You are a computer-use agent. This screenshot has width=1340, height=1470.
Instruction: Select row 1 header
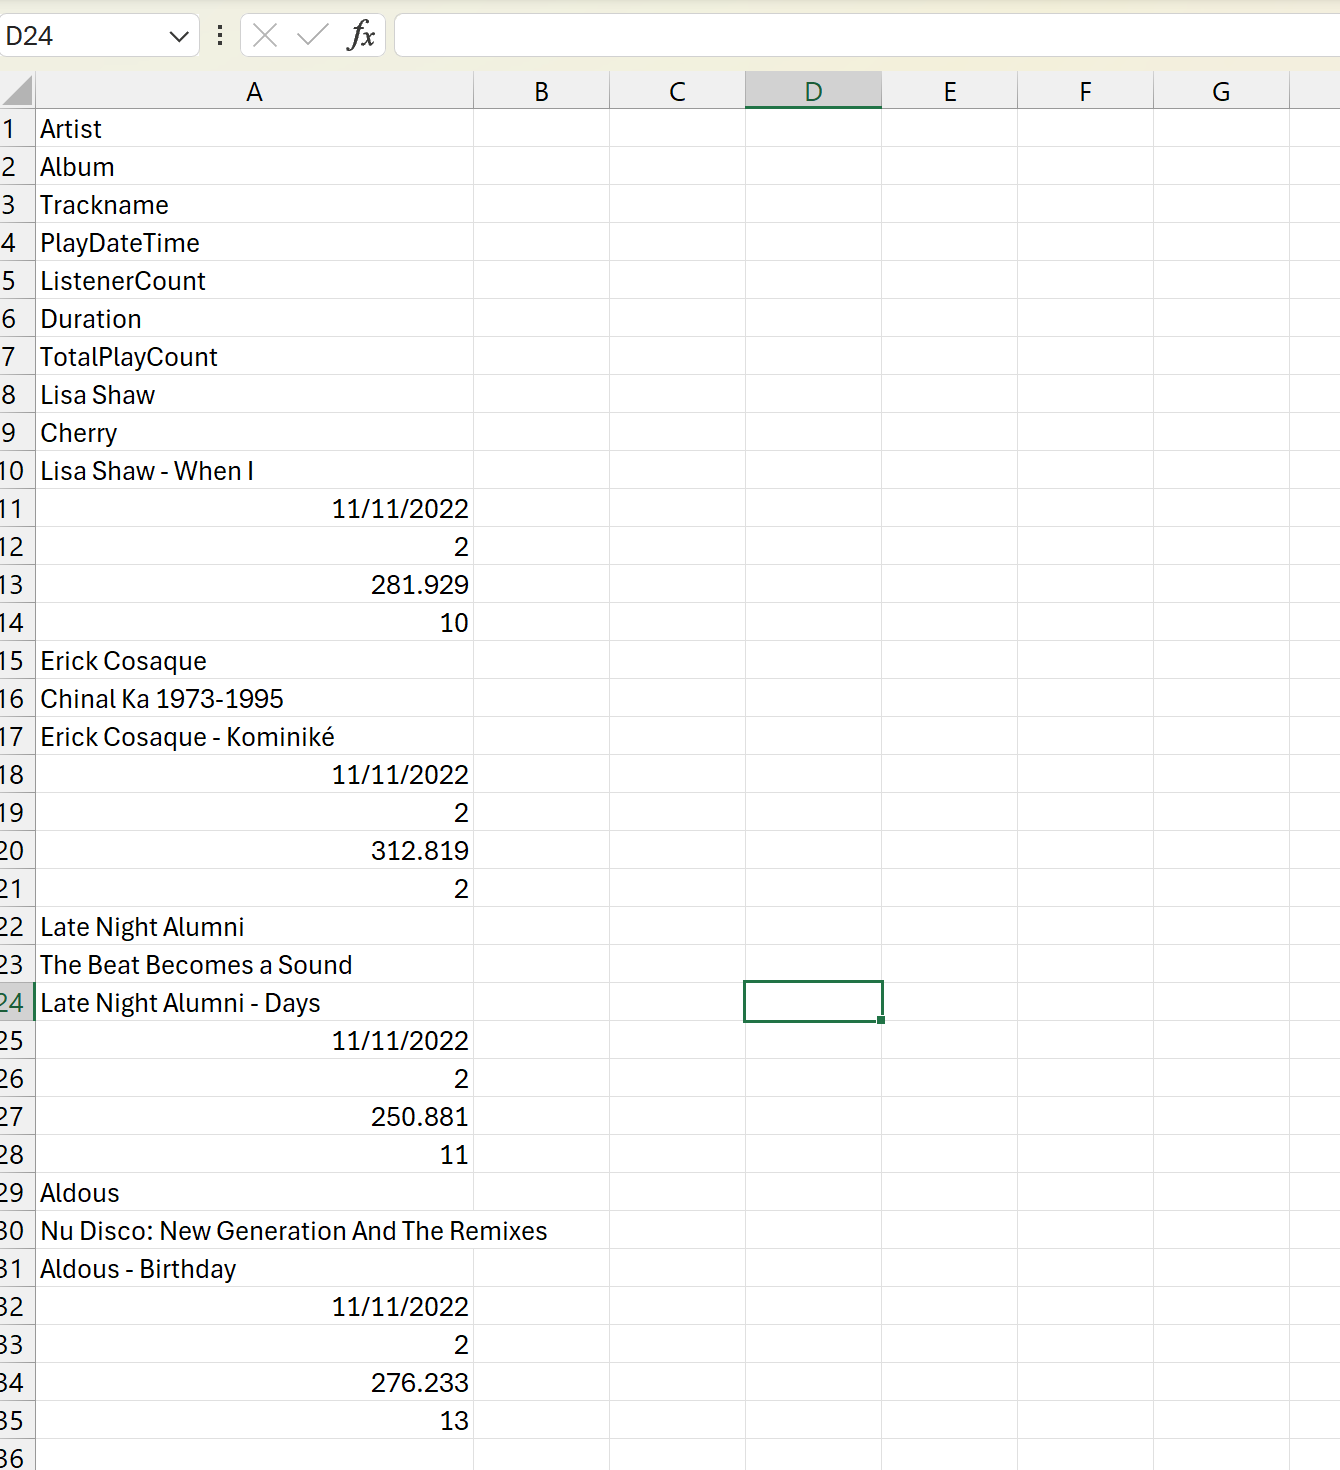[x=12, y=129]
